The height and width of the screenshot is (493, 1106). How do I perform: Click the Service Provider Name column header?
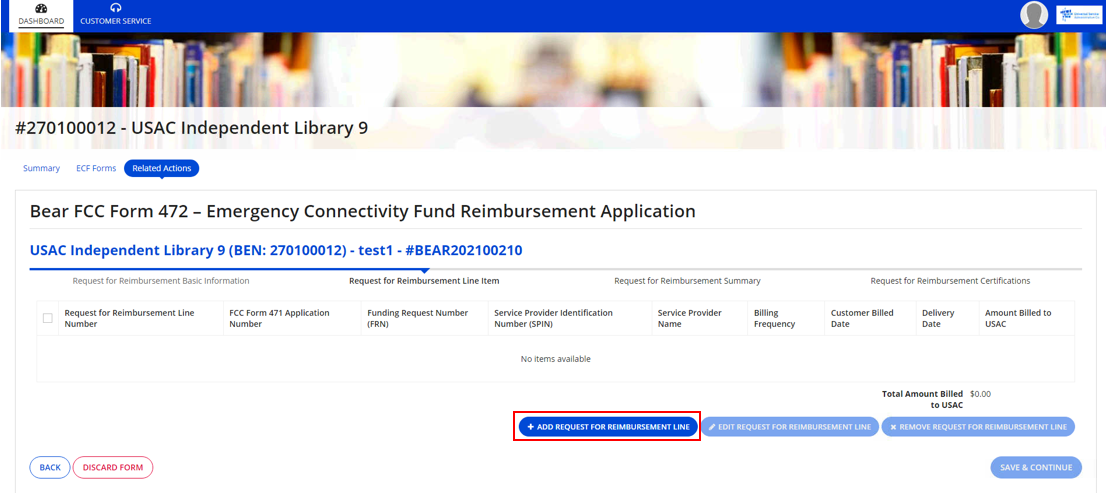pos(699,318)
